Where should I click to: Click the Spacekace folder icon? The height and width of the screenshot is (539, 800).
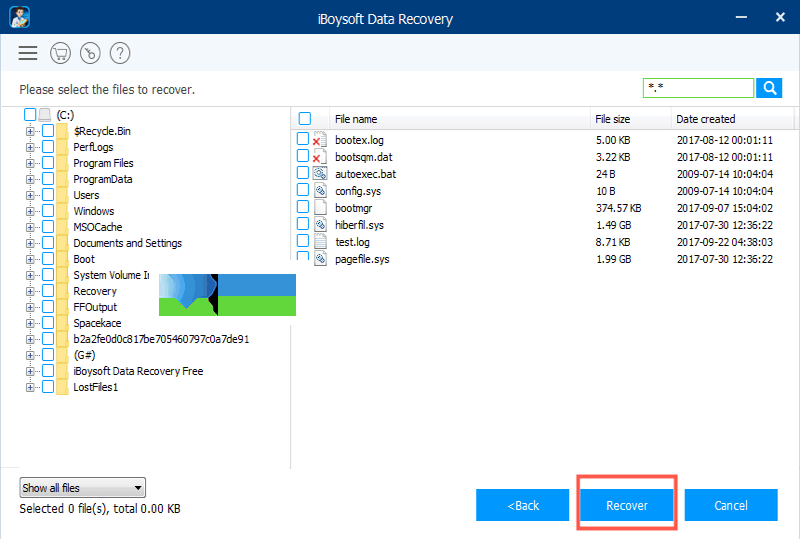pyautogui.click(x=62, y=323)
